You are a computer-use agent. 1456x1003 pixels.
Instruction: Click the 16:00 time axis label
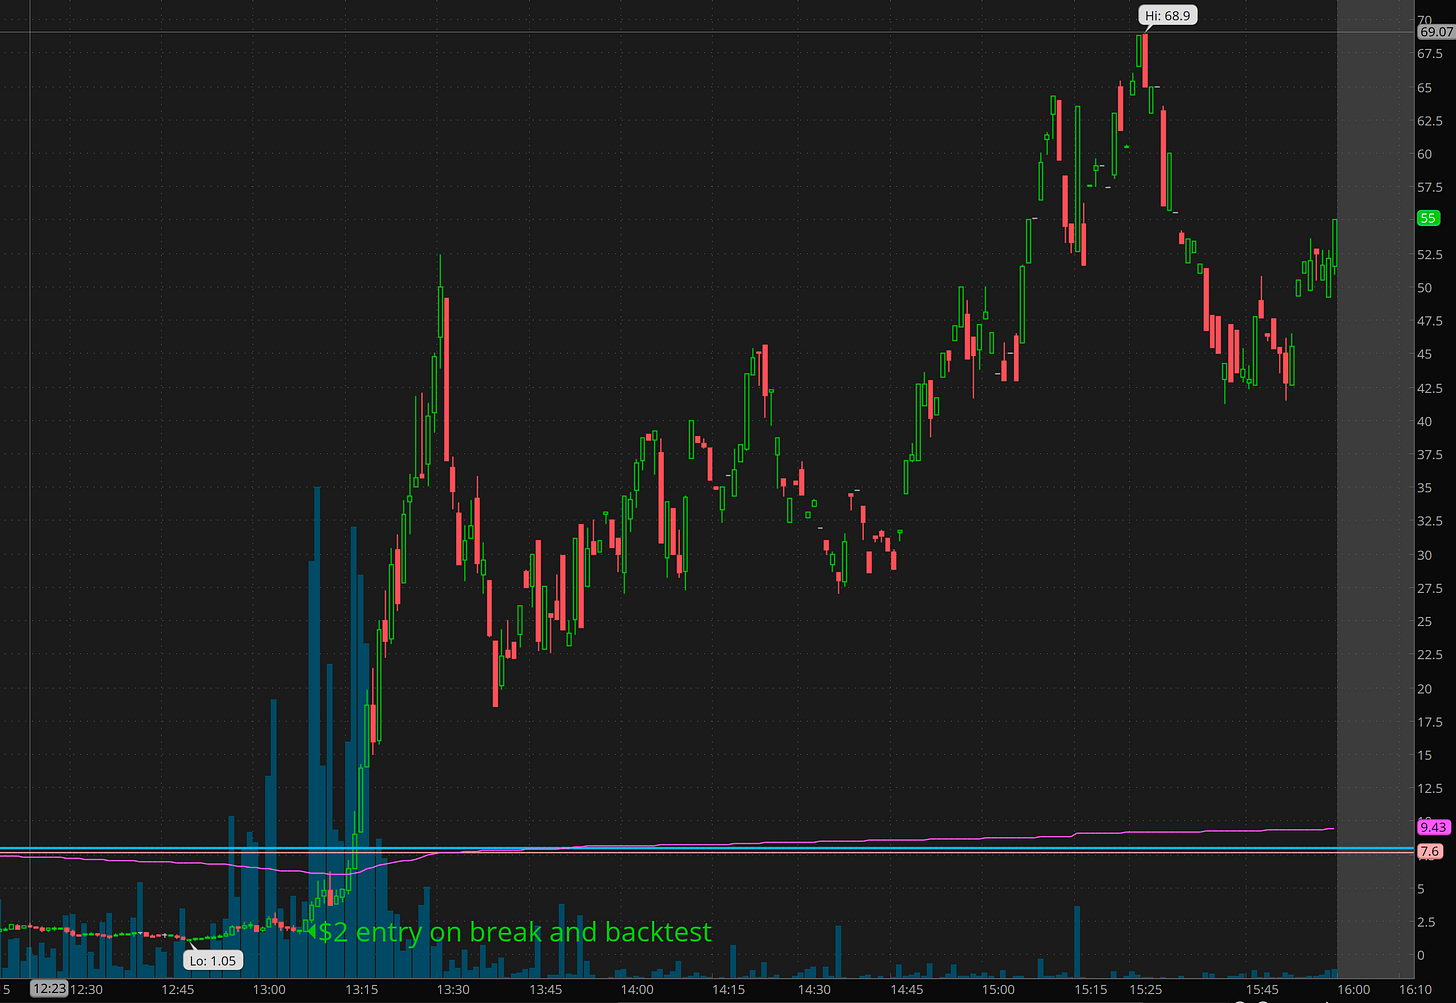tap(1353, 990)
